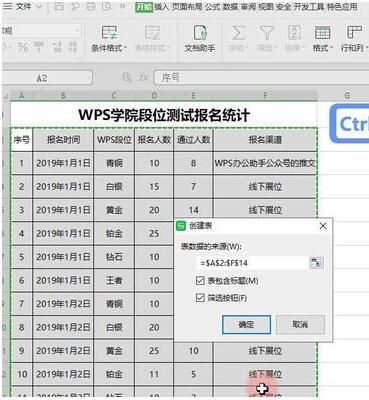The image size is (369, 400).
Task: Click 取消 to cancel table creation
Action: 300,324
